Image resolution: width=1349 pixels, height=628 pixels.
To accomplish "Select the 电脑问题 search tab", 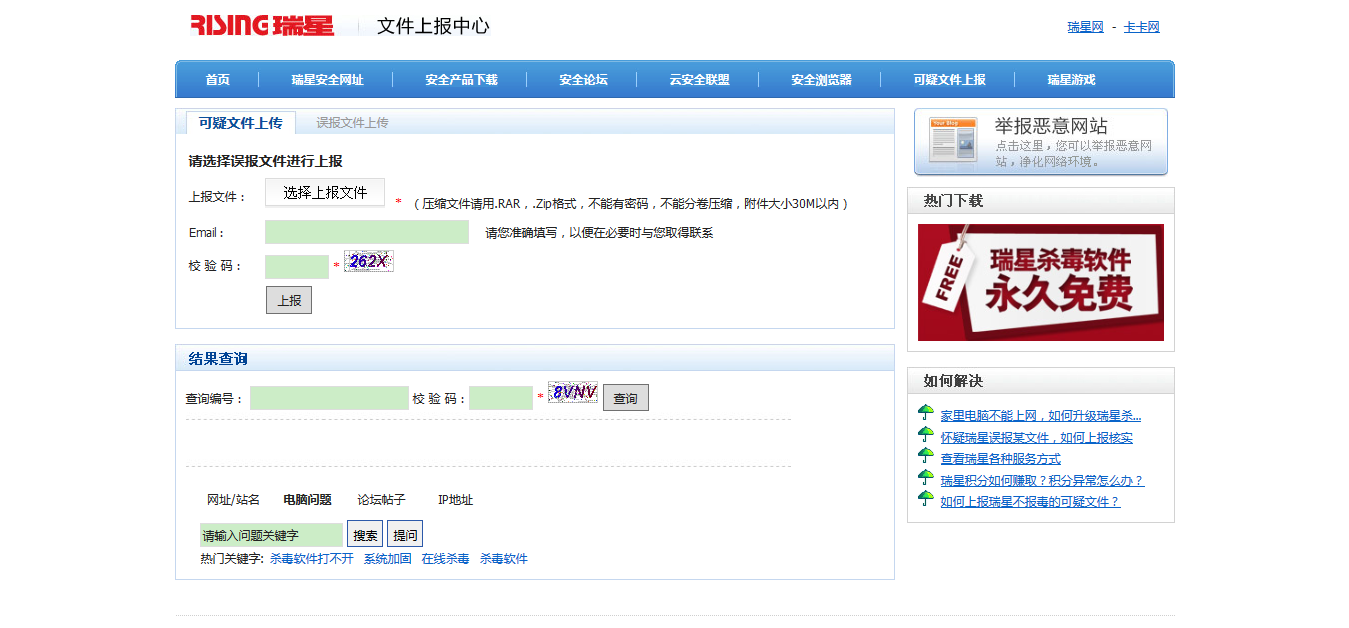I will pyautogui.click(x=307, y=500).
